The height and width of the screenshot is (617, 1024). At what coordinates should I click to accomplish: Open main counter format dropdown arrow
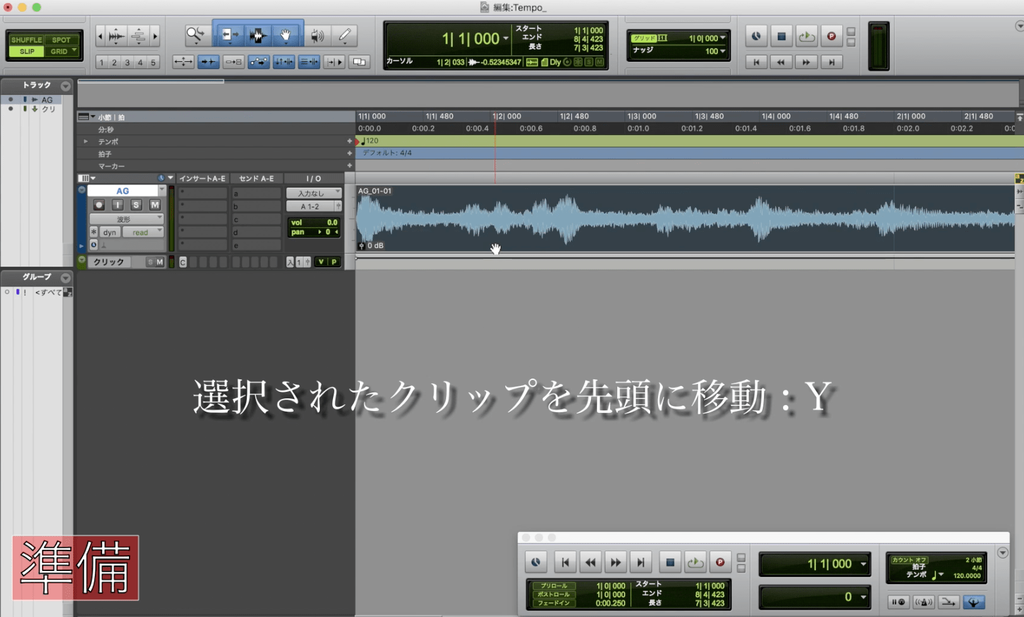505,39
